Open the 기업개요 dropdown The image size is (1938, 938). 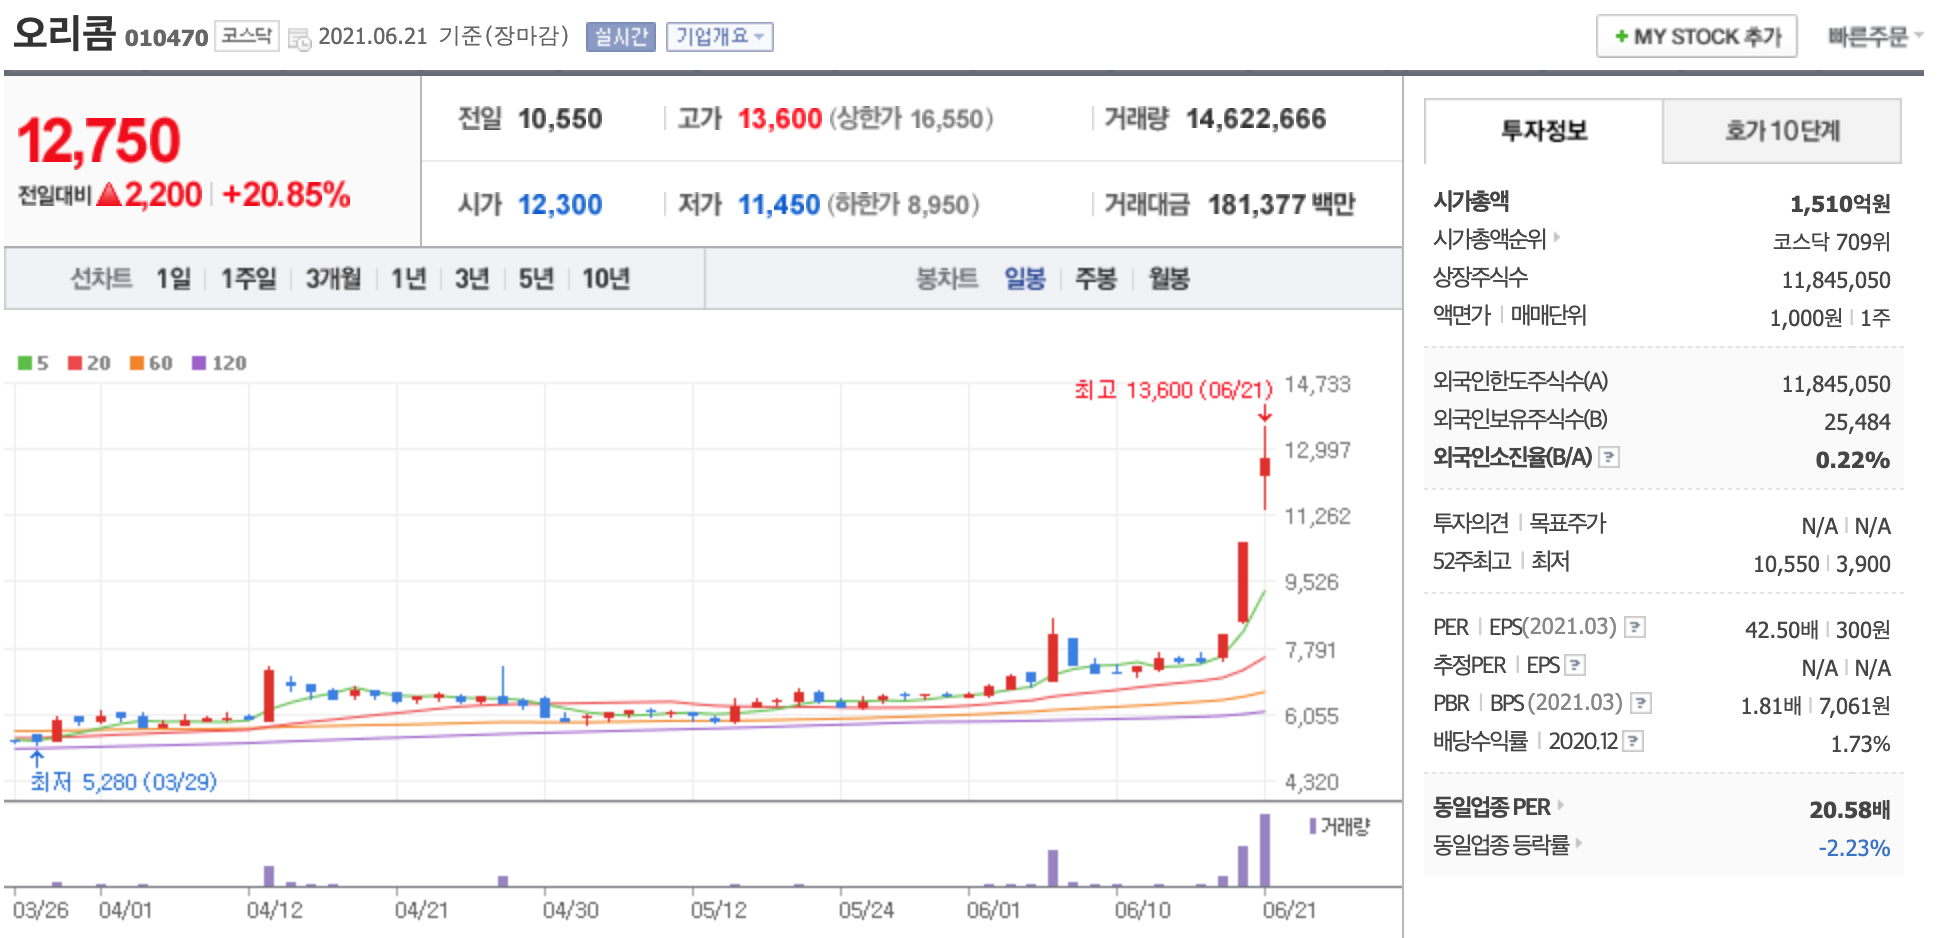719,37
